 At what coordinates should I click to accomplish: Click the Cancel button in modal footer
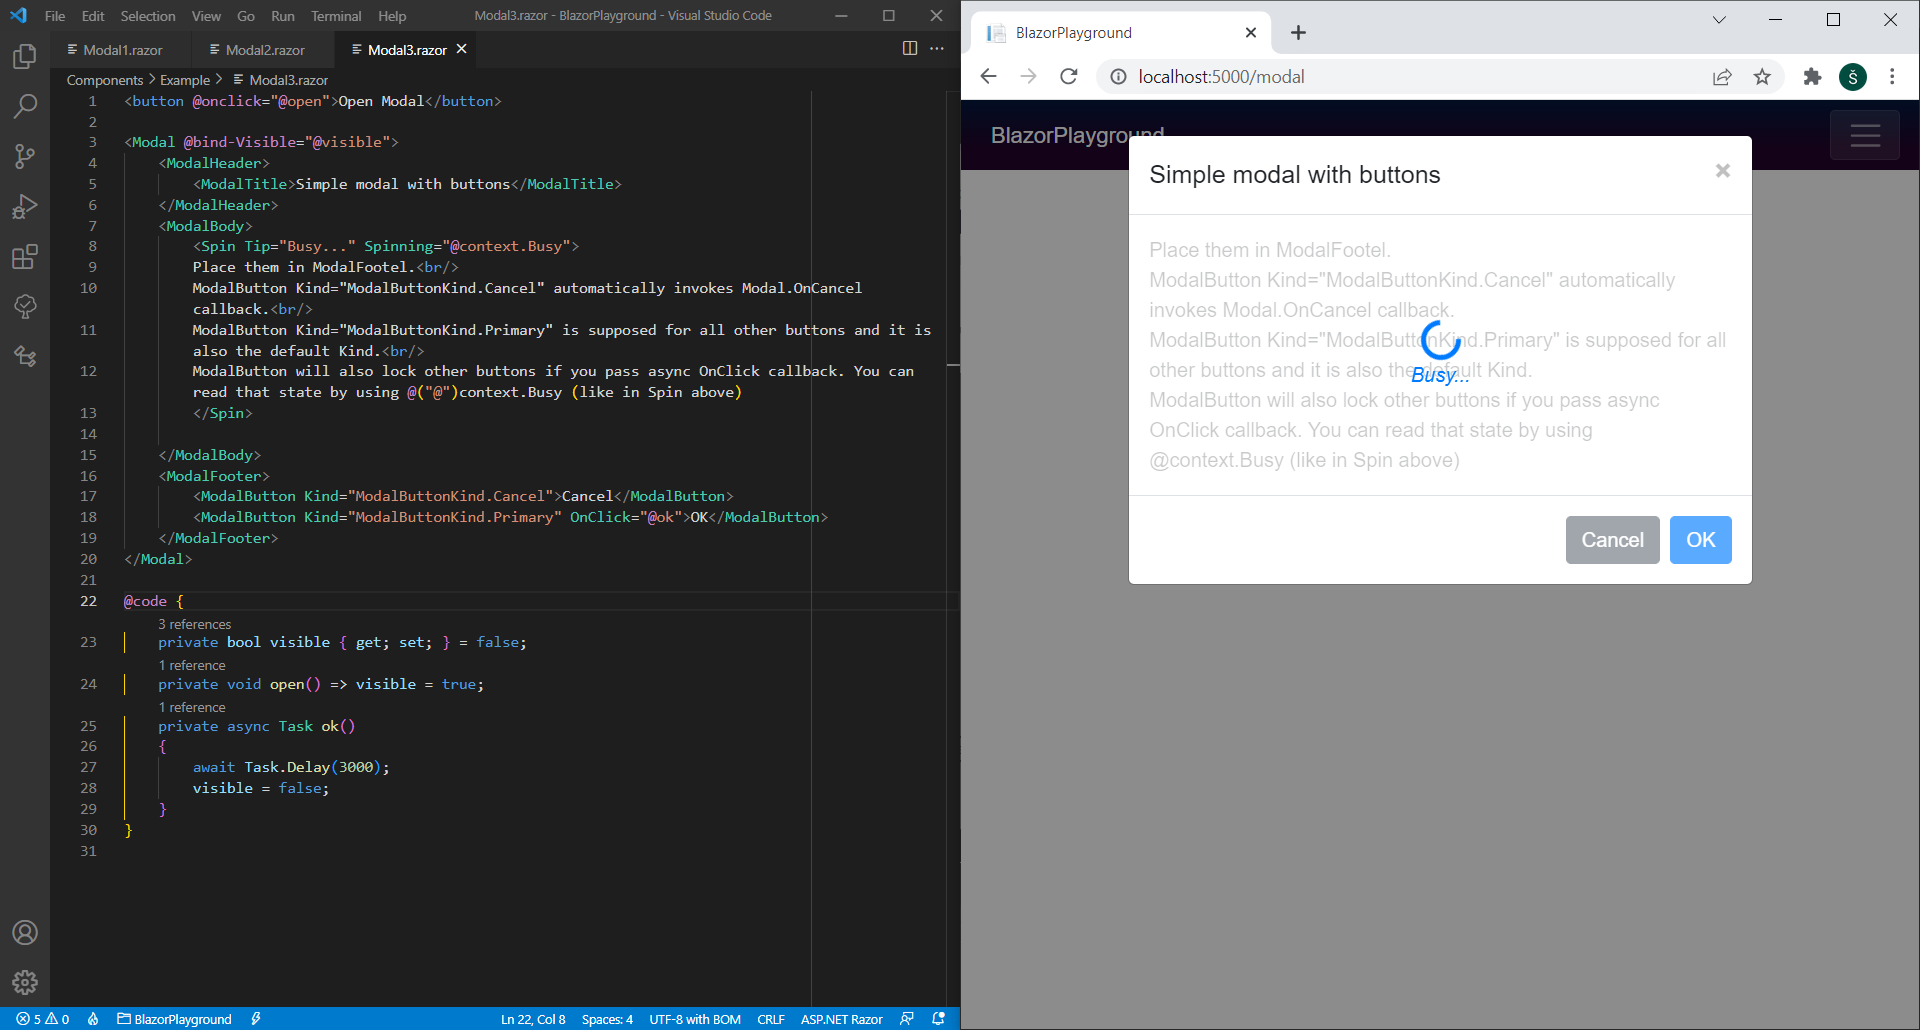pyautogui.click(x=1612, y=540)
